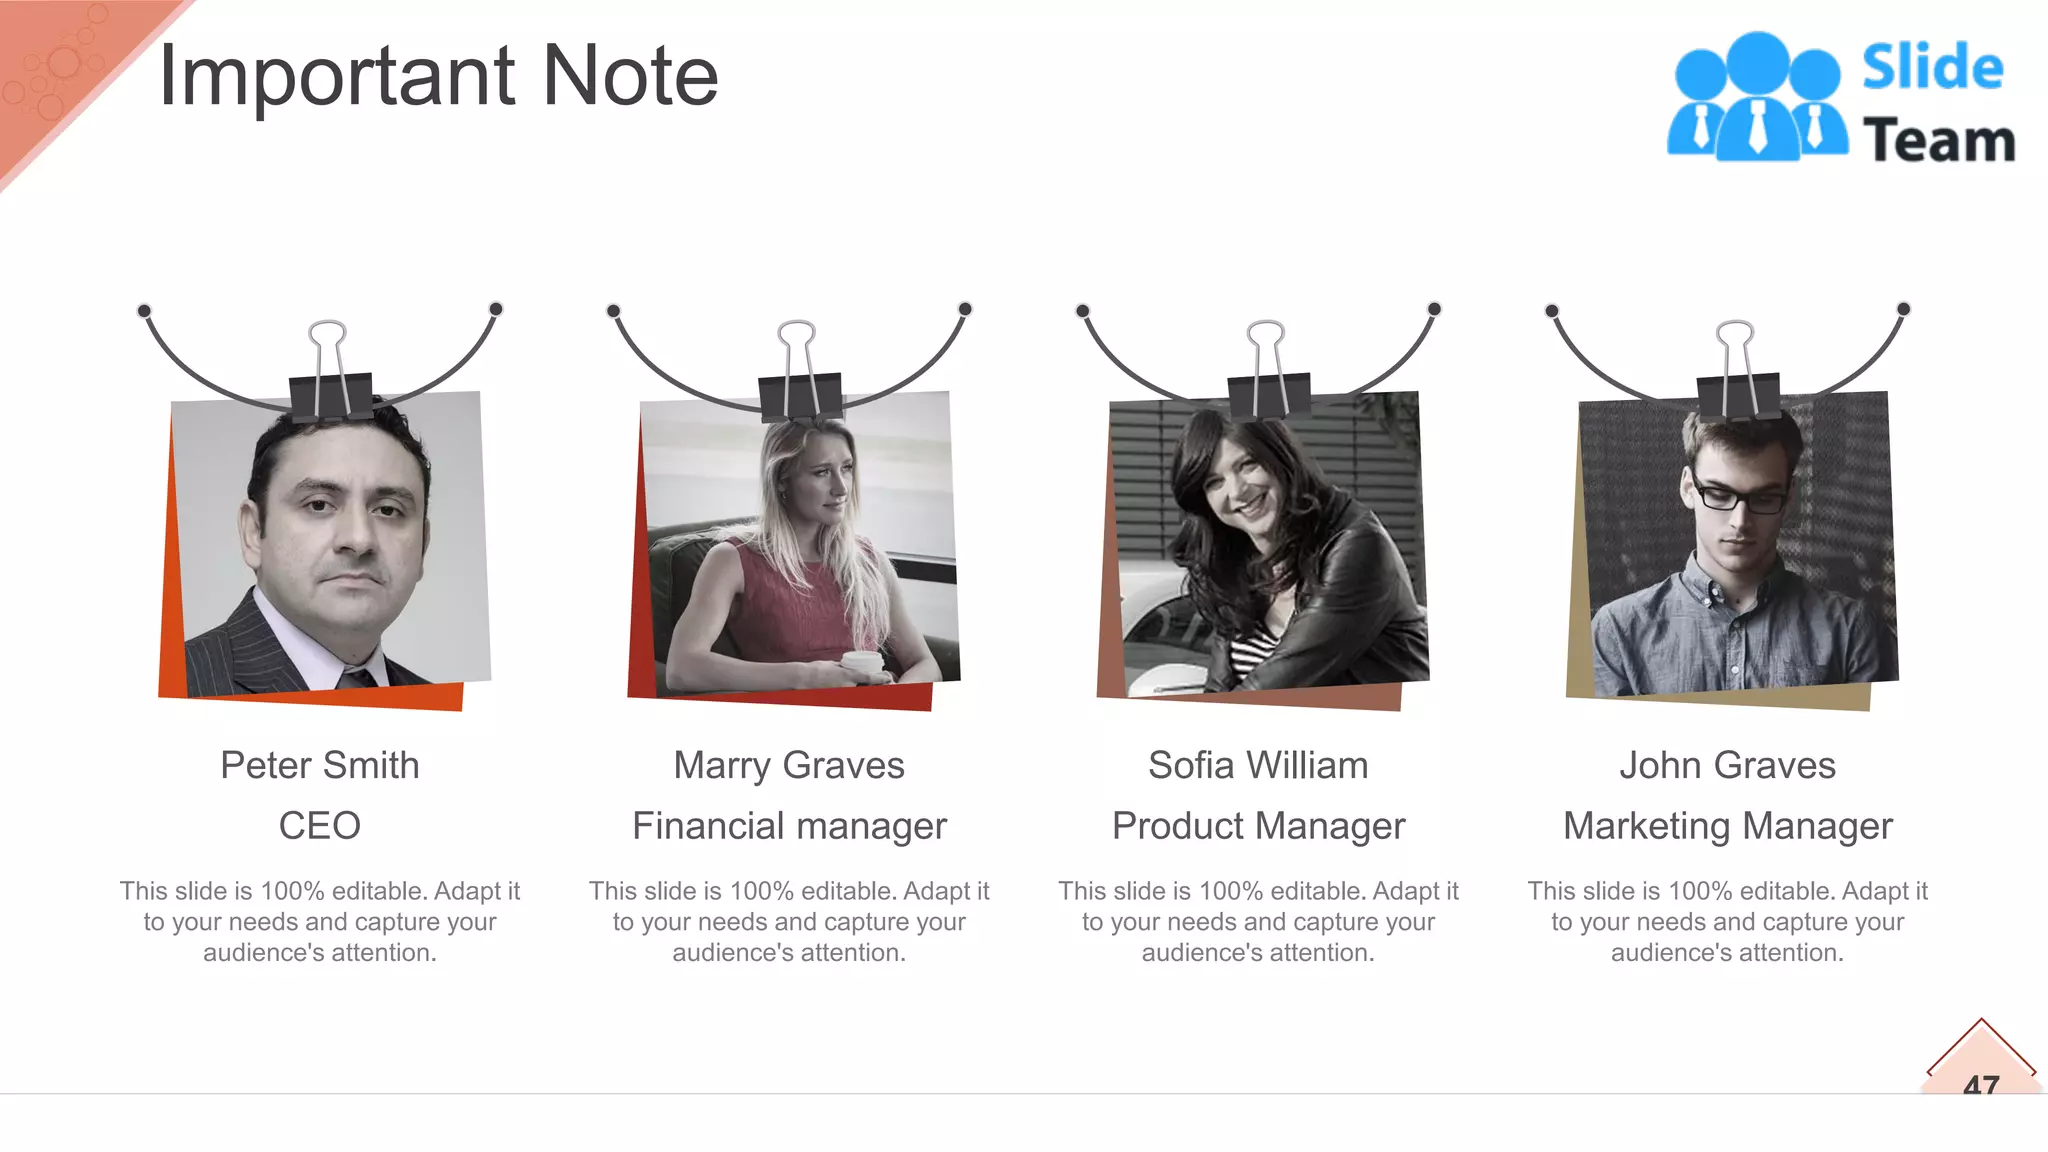
Task: Click the "Slide Team" logo text
Action: (x=1936, y=103)
